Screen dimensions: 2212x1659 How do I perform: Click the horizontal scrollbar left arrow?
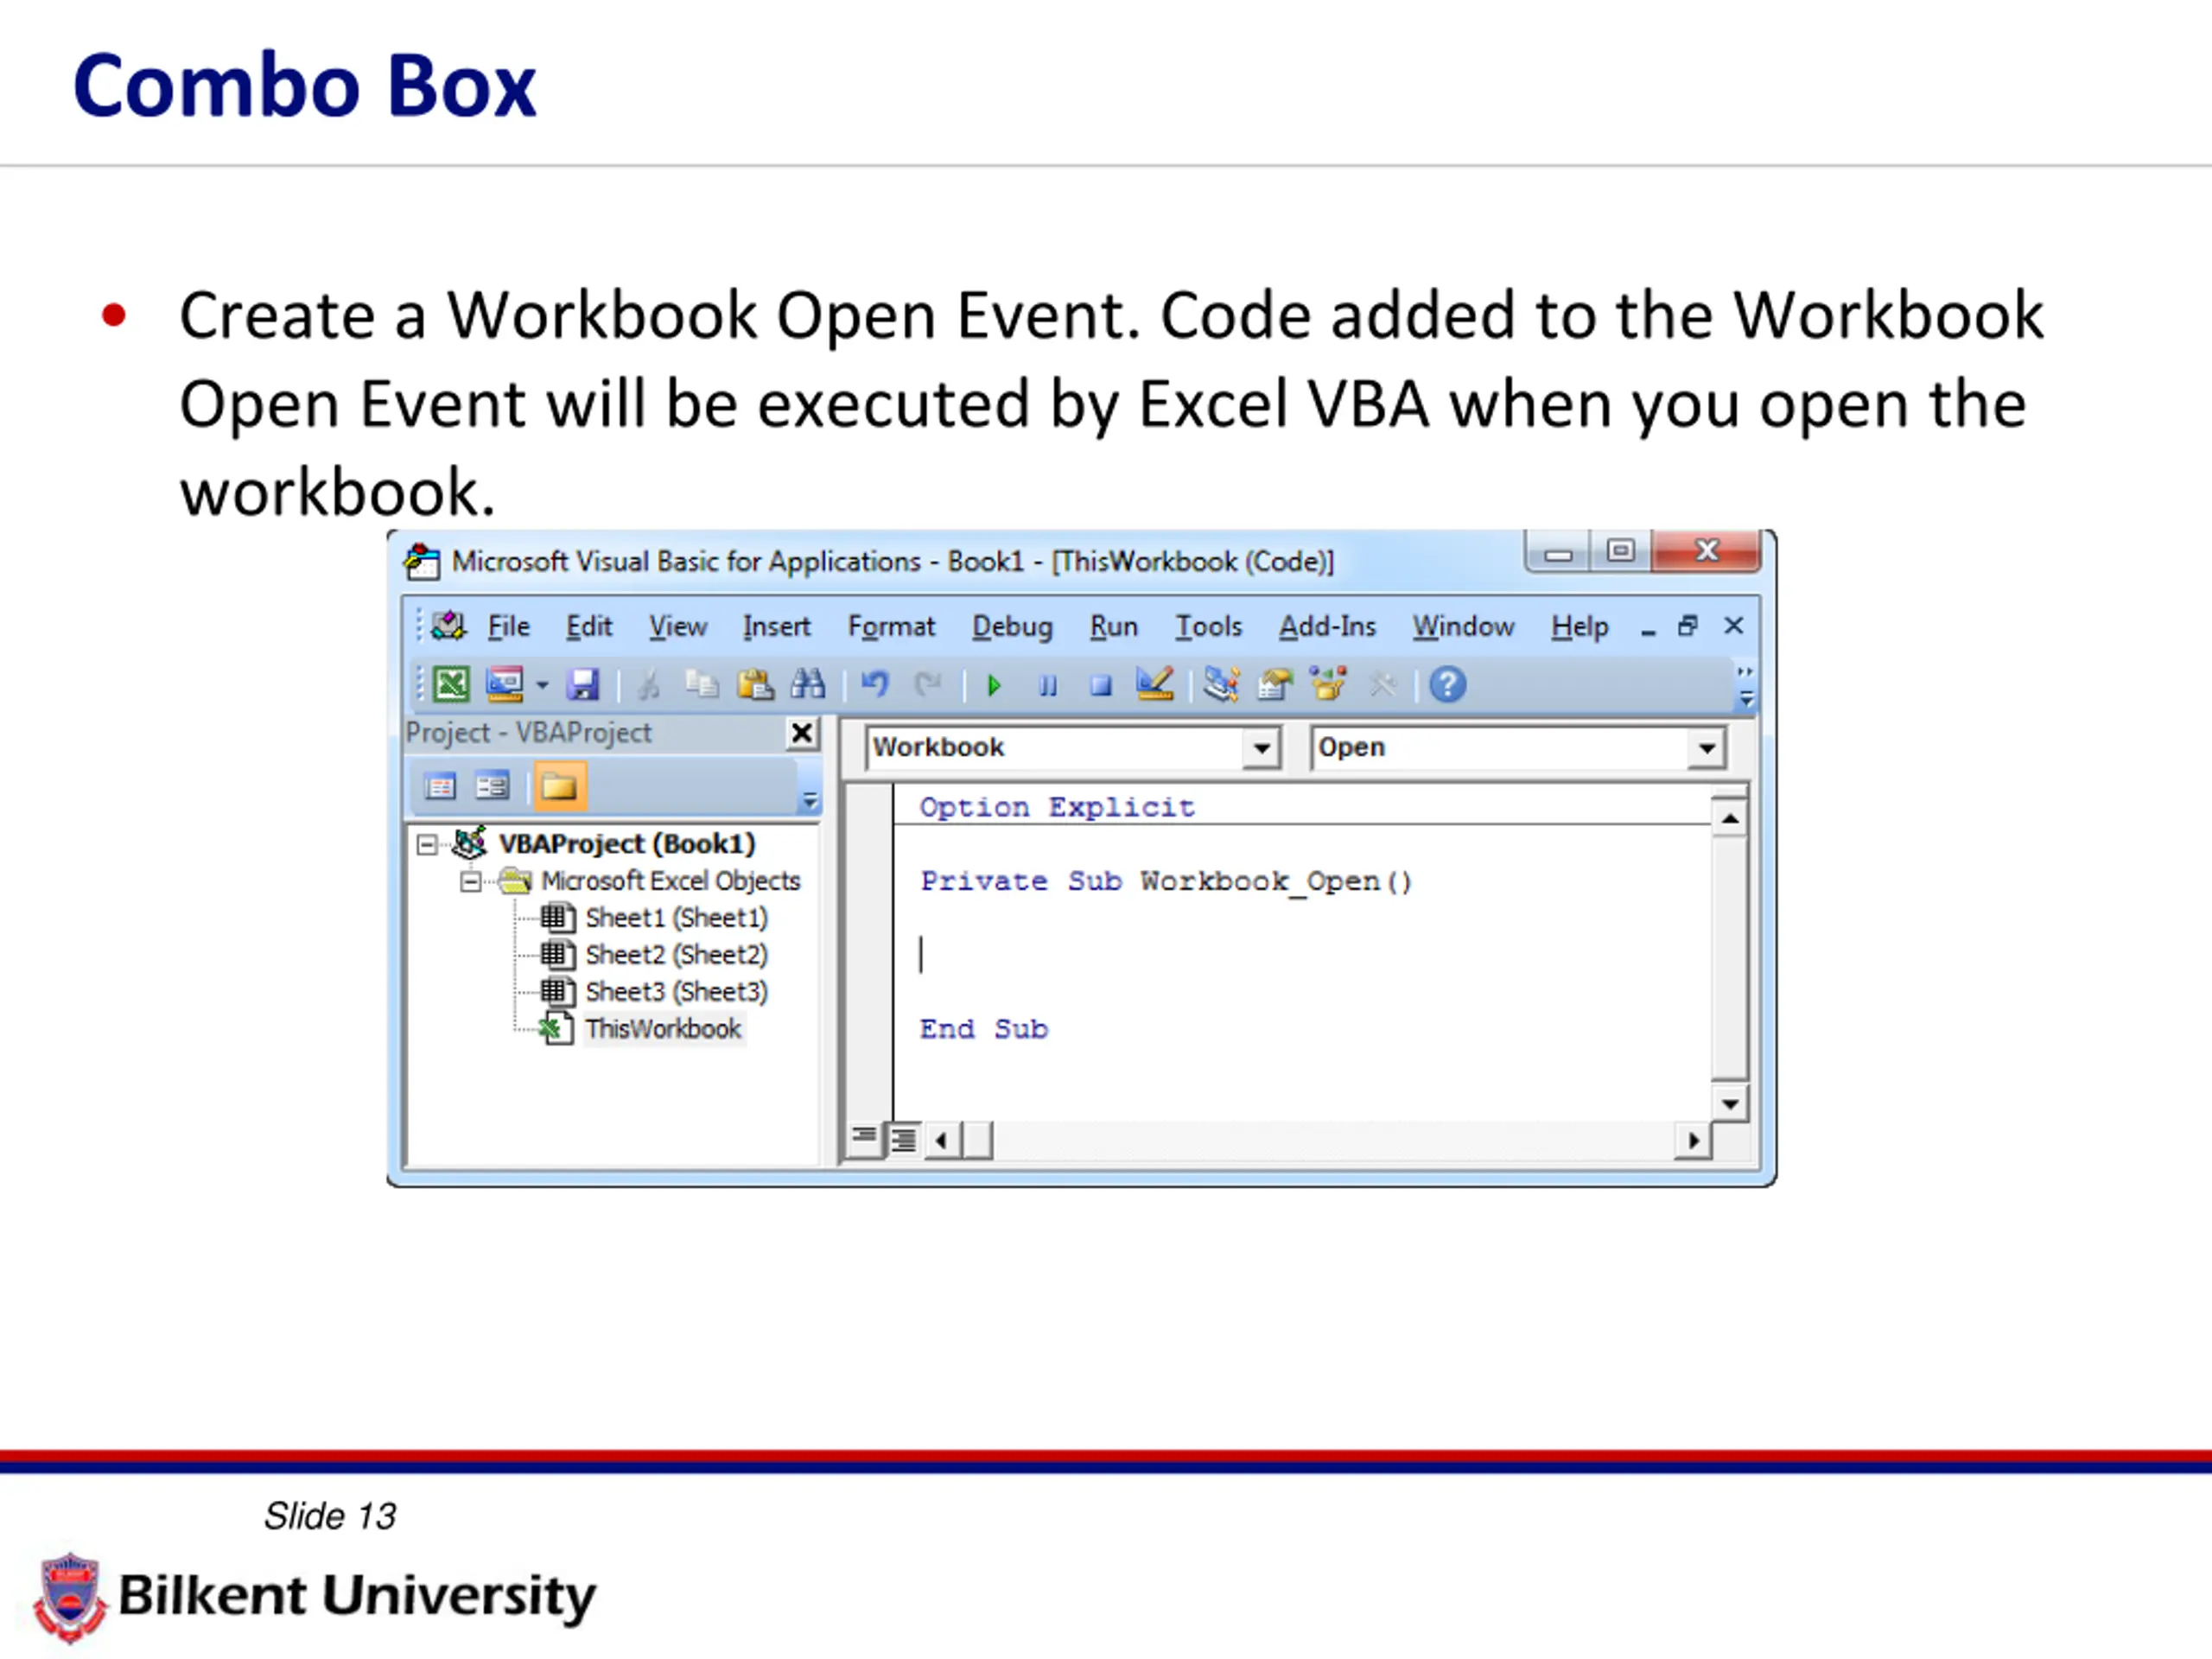pyautogui.click(x=941, y=1140)
